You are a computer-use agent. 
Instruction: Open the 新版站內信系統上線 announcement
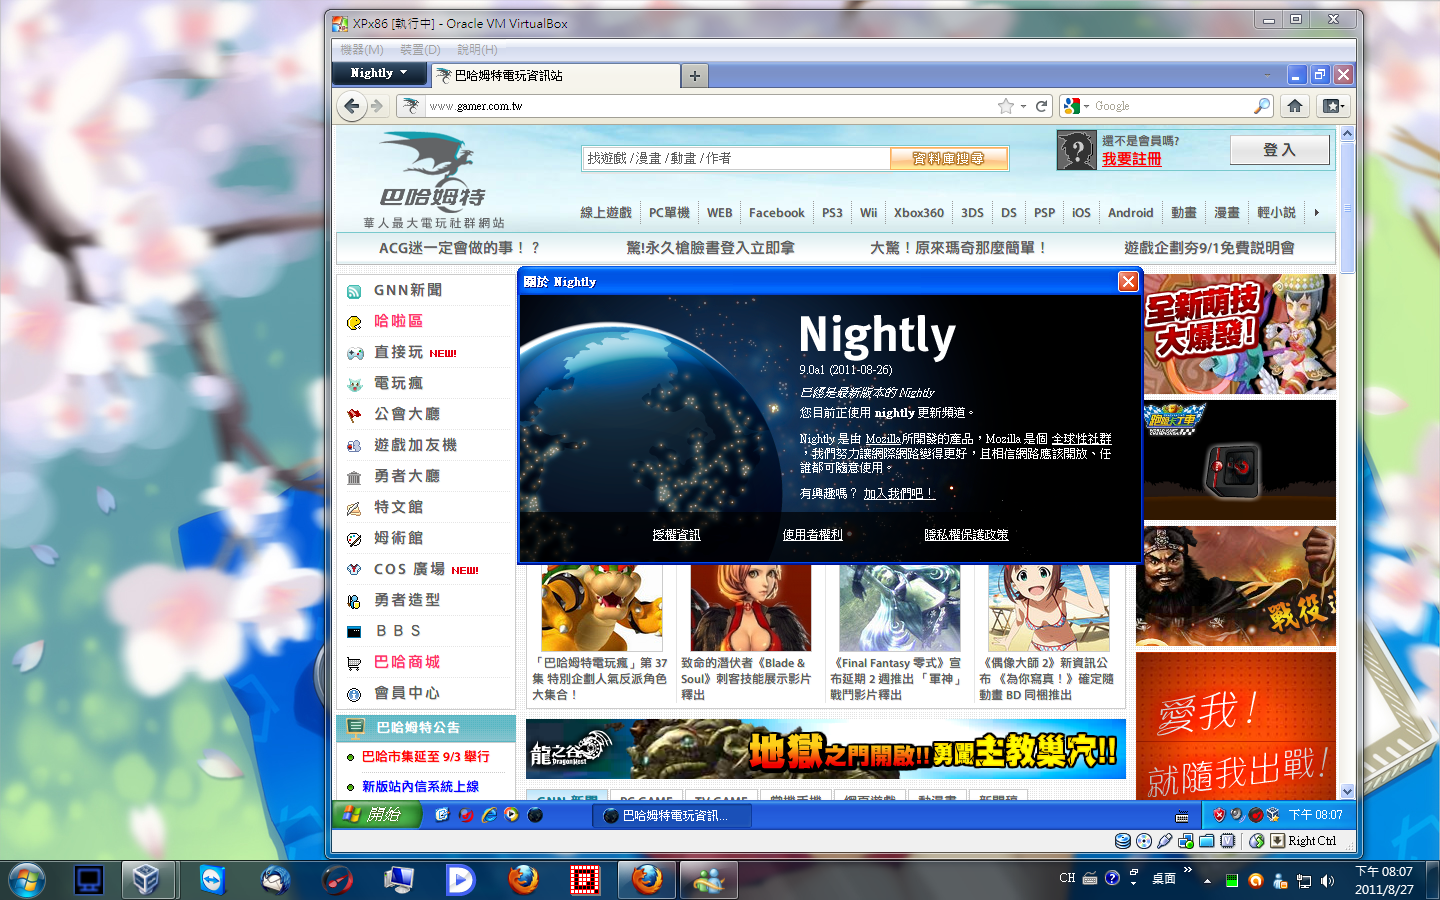coord(420,786)
